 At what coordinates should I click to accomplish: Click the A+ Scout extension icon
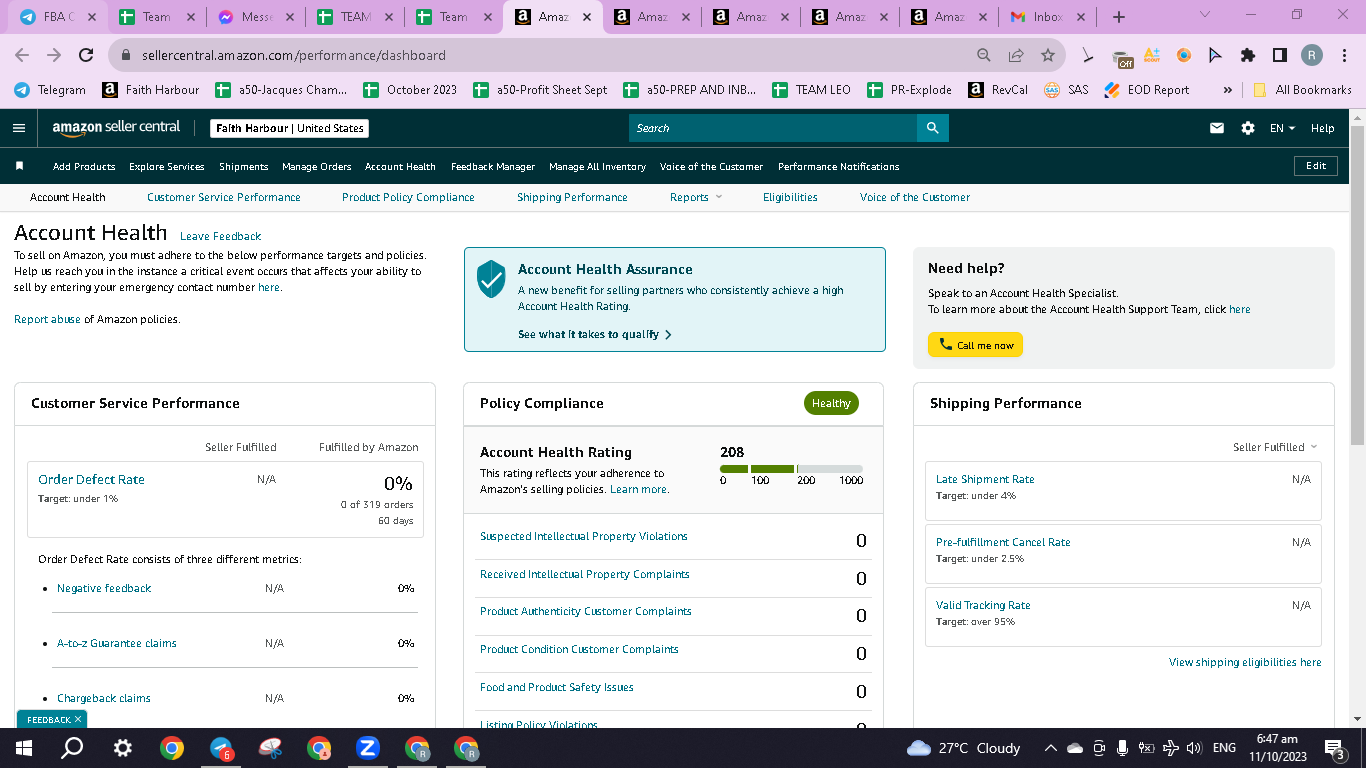tap(1152, 56)
